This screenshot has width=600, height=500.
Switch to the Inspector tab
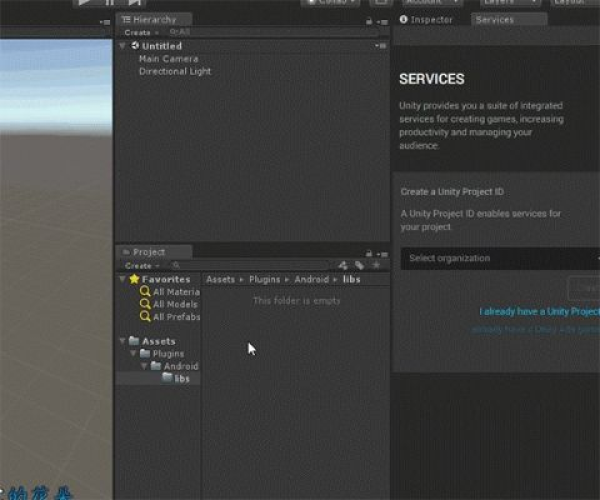pos(426,20)
